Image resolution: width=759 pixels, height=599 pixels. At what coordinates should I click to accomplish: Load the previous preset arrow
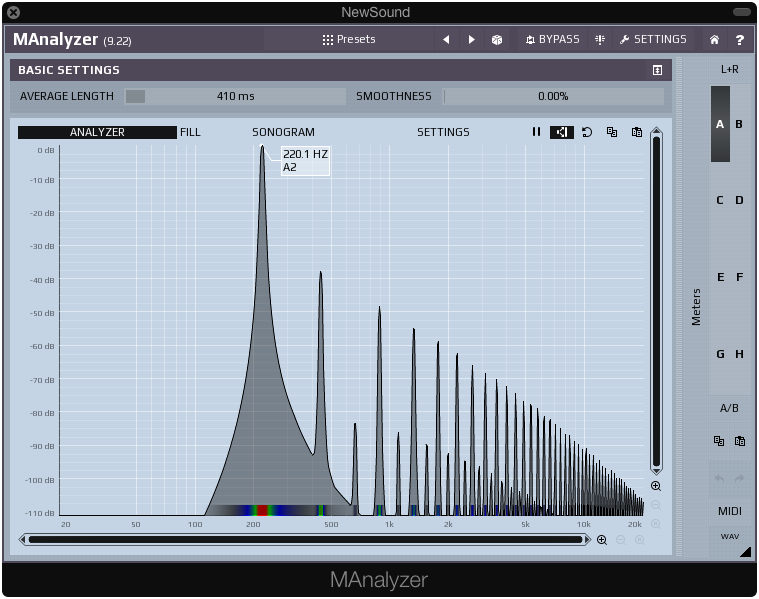pos(446,39)
